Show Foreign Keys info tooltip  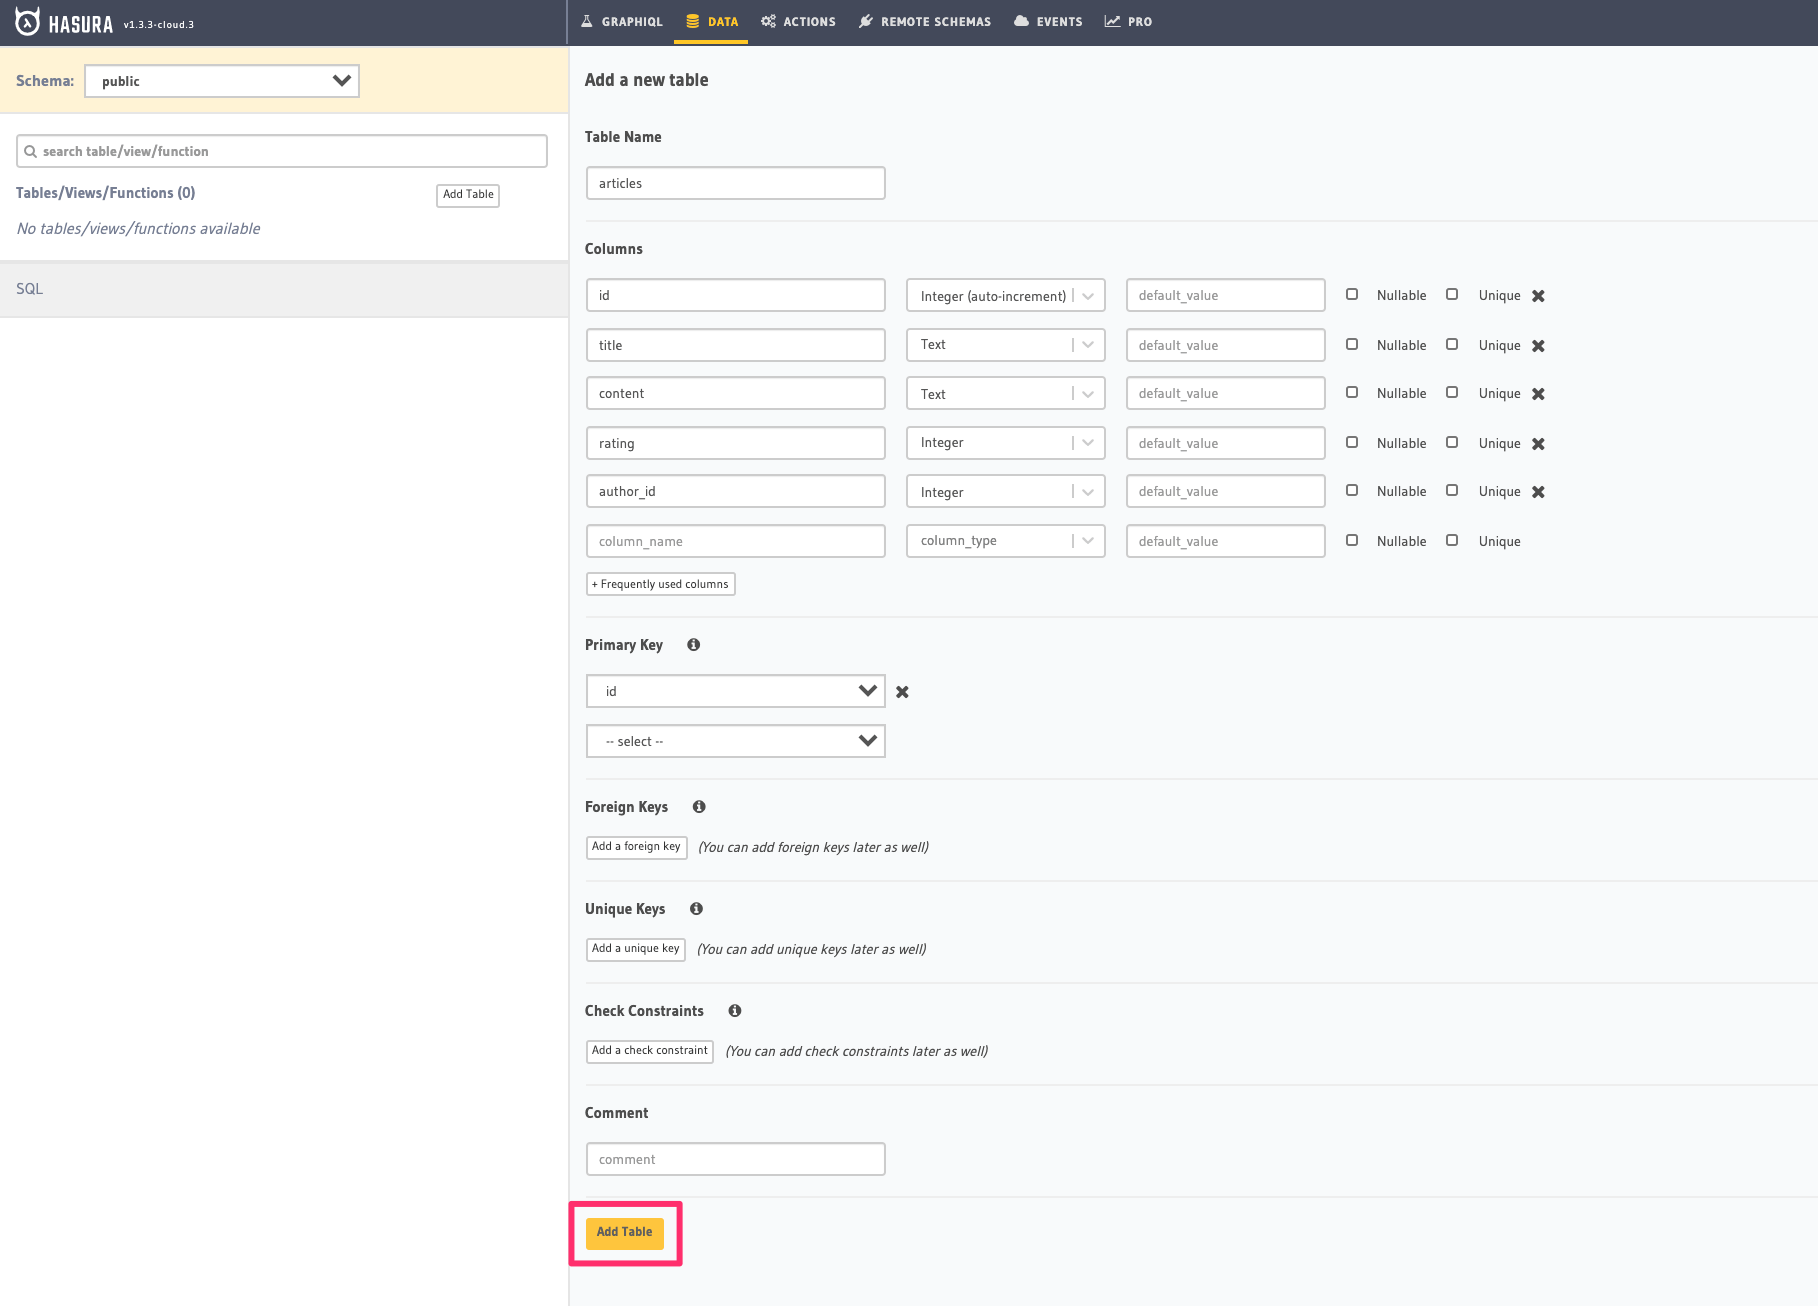pyautogui.click(x=699, y=807)
